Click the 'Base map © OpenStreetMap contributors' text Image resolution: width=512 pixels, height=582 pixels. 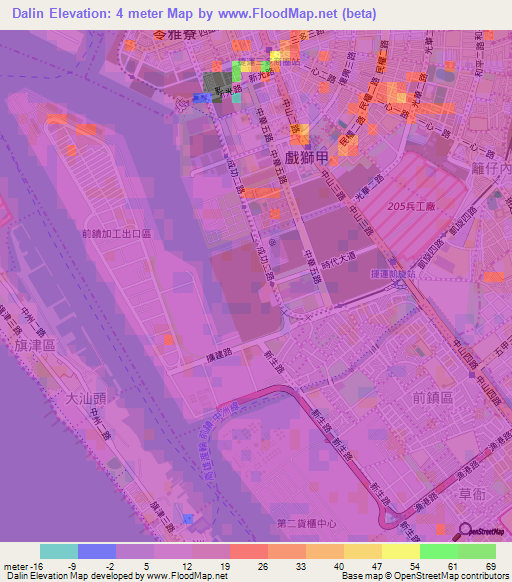point(425,576)
